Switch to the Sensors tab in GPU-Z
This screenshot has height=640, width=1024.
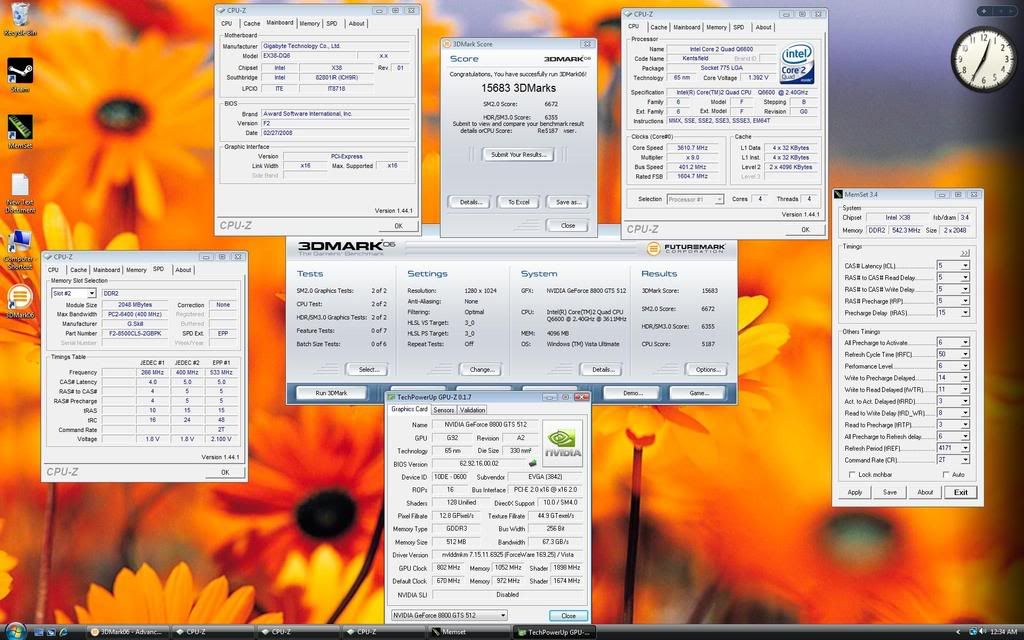[x=443, y=410]
